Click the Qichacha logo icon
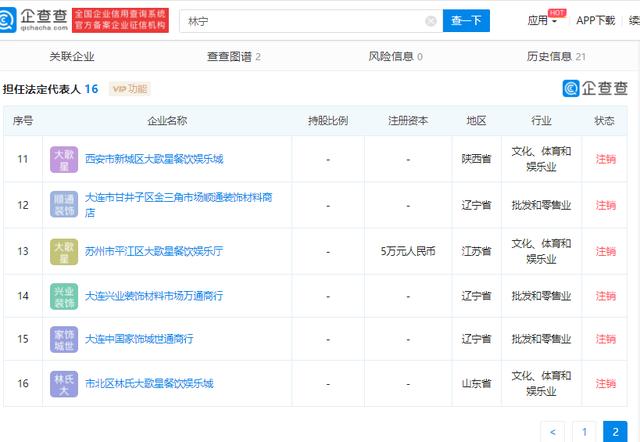640x442 pixels. pyautogui.click(x=7, y=20)
